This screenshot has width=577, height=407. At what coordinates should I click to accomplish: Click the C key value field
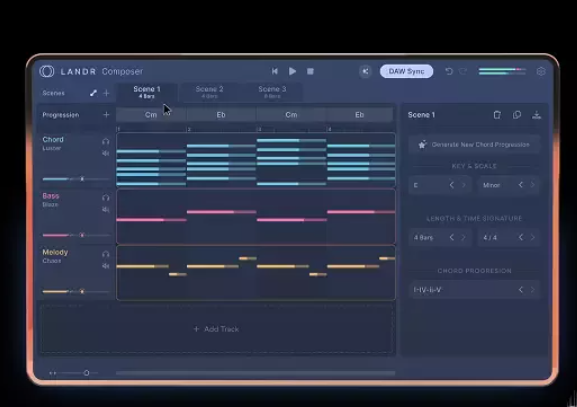point(440,185)
